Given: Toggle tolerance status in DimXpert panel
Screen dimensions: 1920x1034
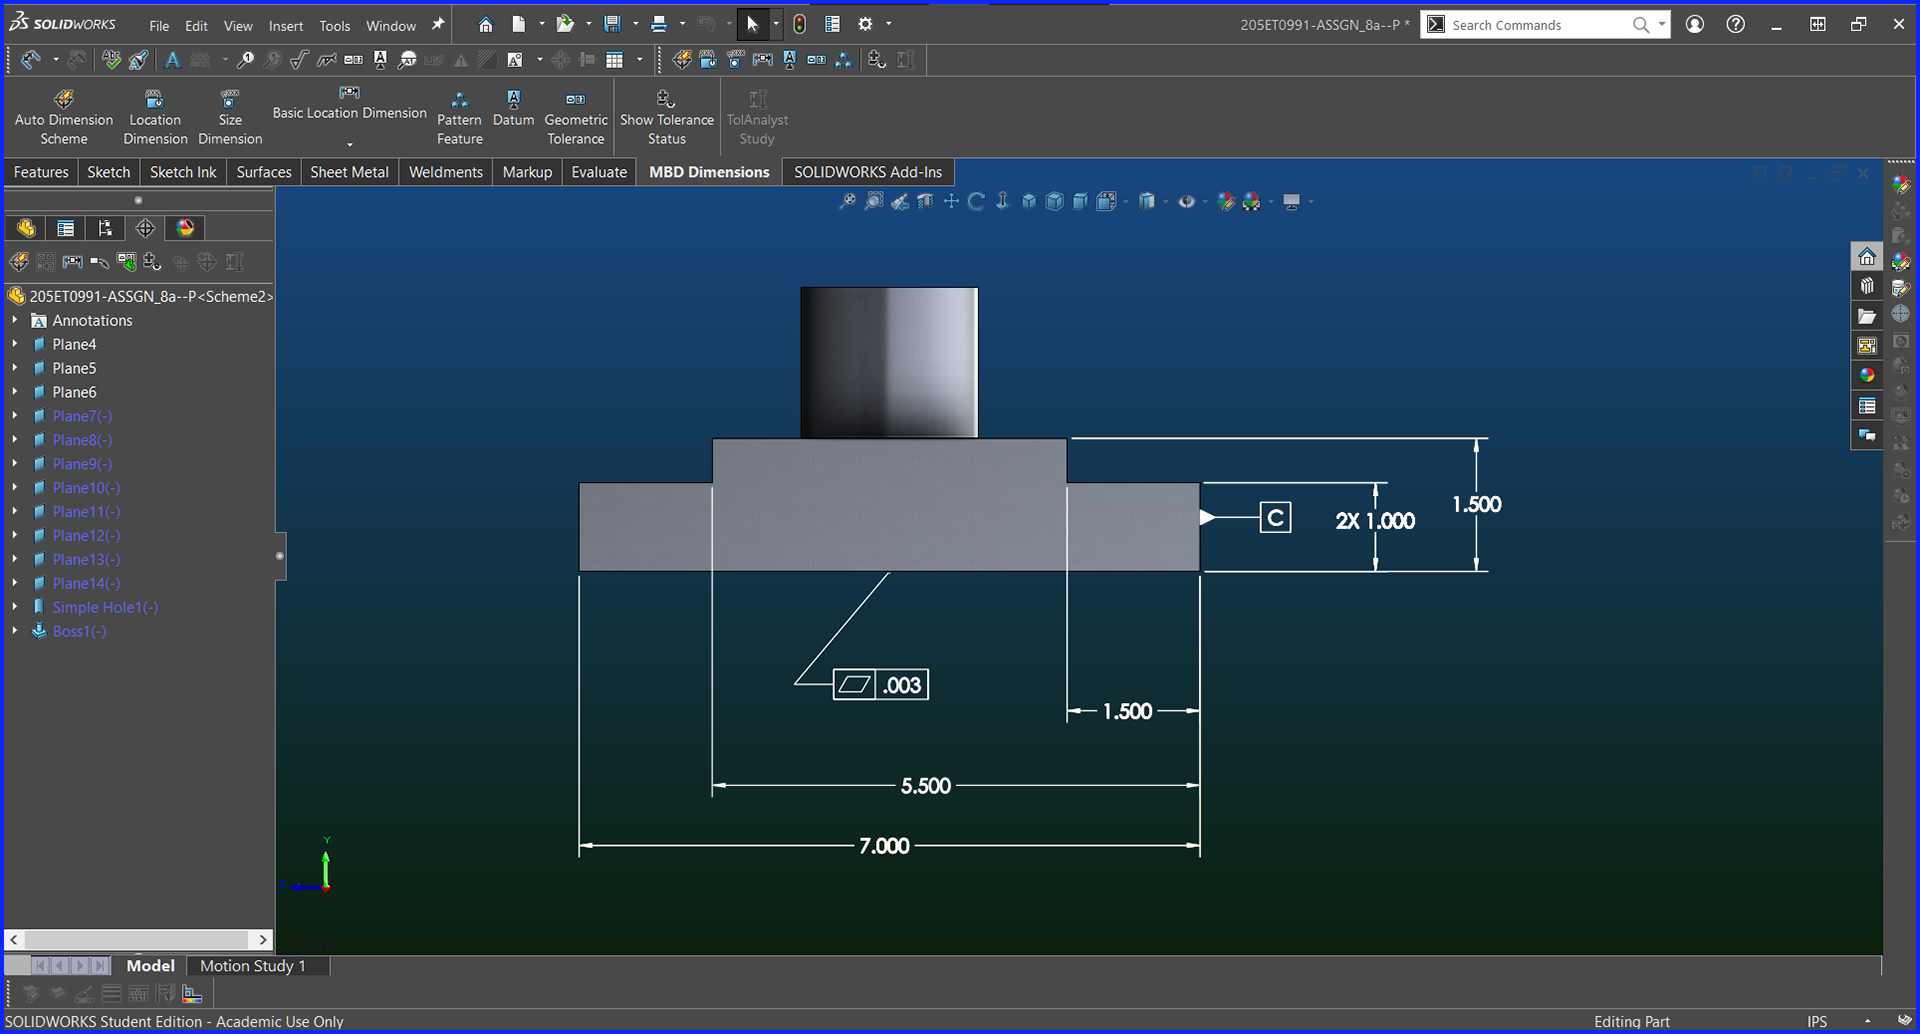Looking at the screenshot, I should pyautogui.click(x=152, y=262).
